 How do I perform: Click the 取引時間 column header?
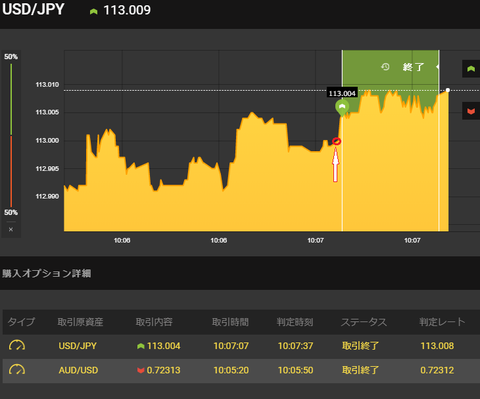click(x=230, y=322)
